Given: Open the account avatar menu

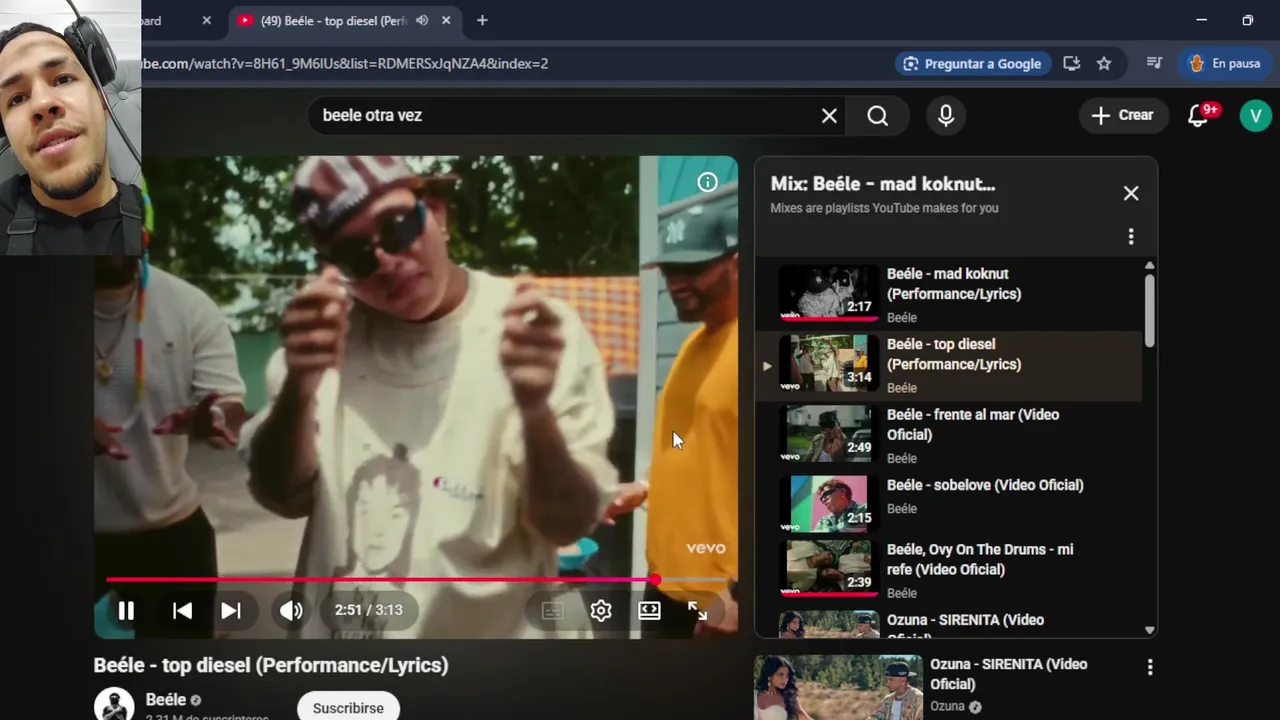Looking at the screenshot, I should click(1255, 115).
